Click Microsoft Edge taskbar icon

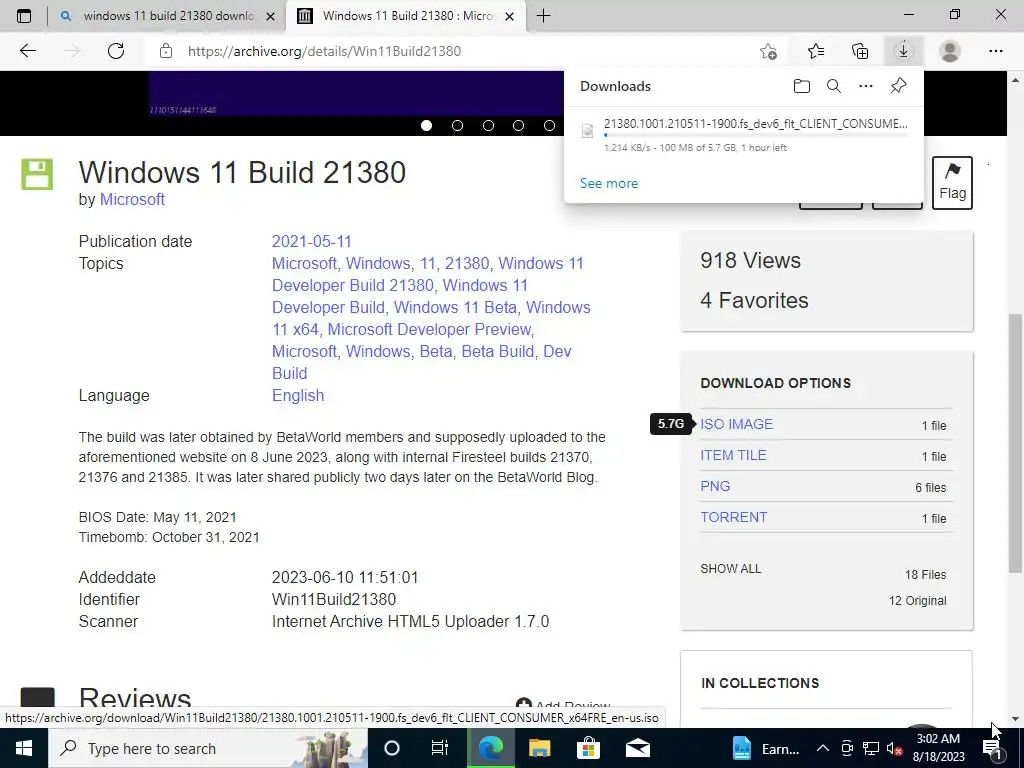tap(490, 748)
